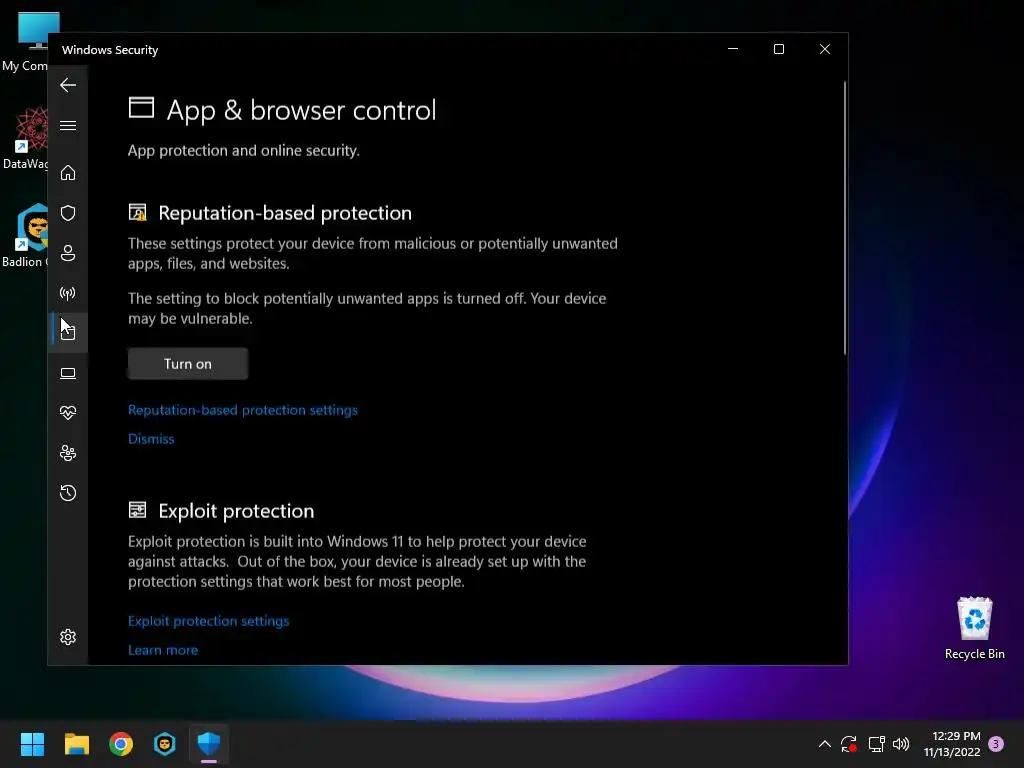Click the Windows Security vertical scrollbar
This screenshot has width=1024, height=768.
844,217
